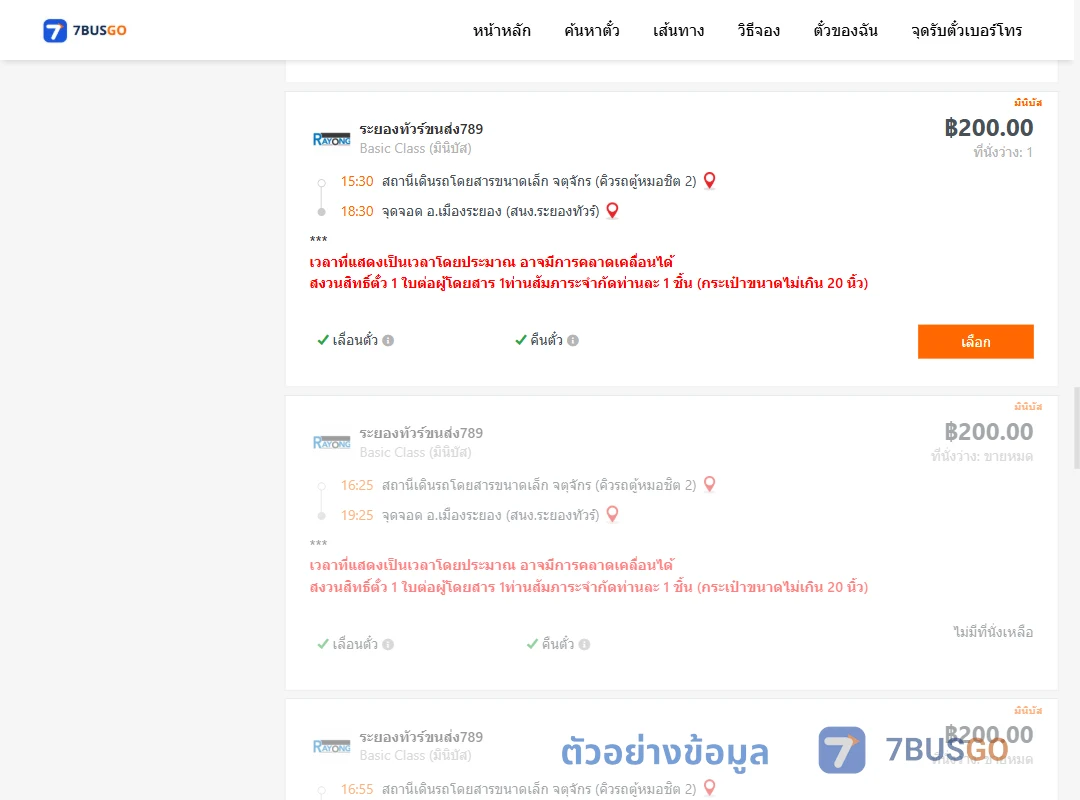Click เลื่อนตั๋ว label on 16:25 trip
This screenshot has width=1080, height=800.
pyautogui.click(x=355, y=644)
